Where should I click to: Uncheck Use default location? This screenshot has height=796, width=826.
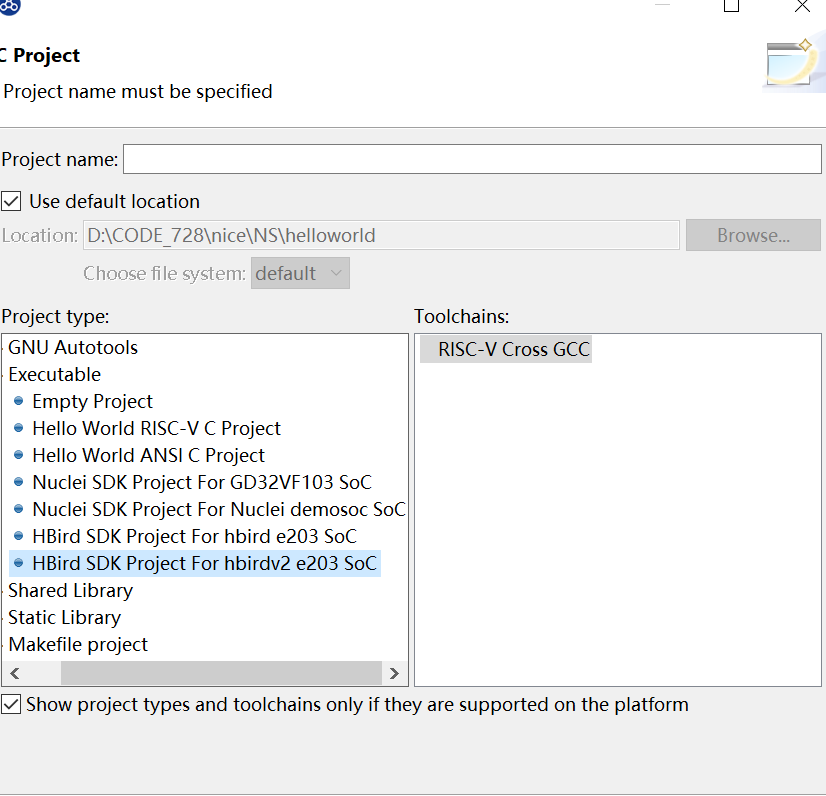coord(11,202)
